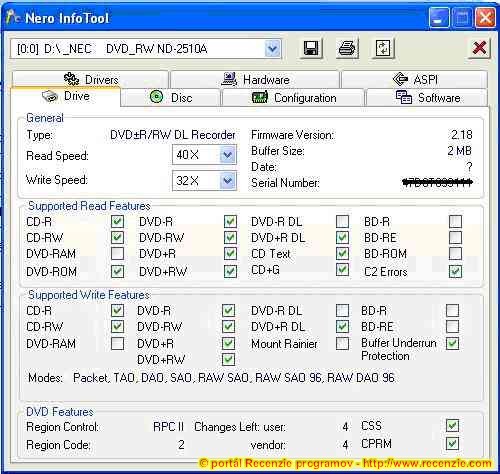
Task: Click DVD±R/RW DL Recorder type text
Action: [173, 135]
